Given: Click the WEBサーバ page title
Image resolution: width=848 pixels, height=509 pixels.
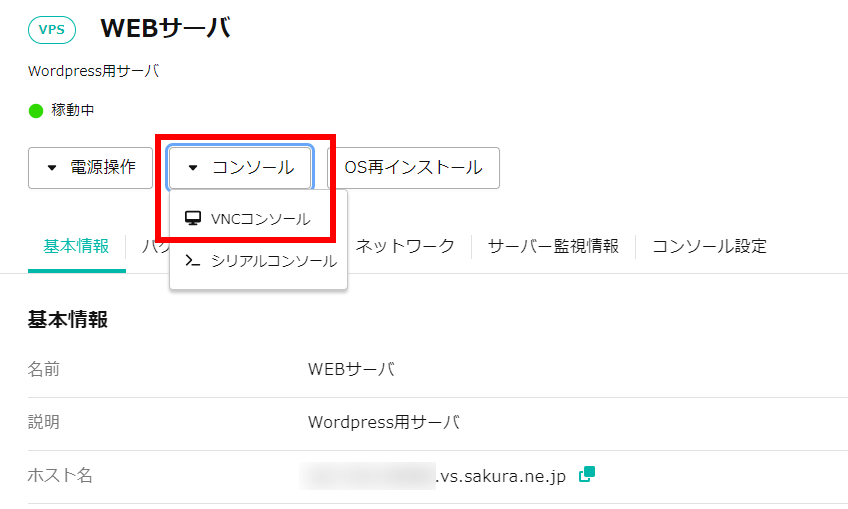Looking at the screenshot, I should click(166, 29).
